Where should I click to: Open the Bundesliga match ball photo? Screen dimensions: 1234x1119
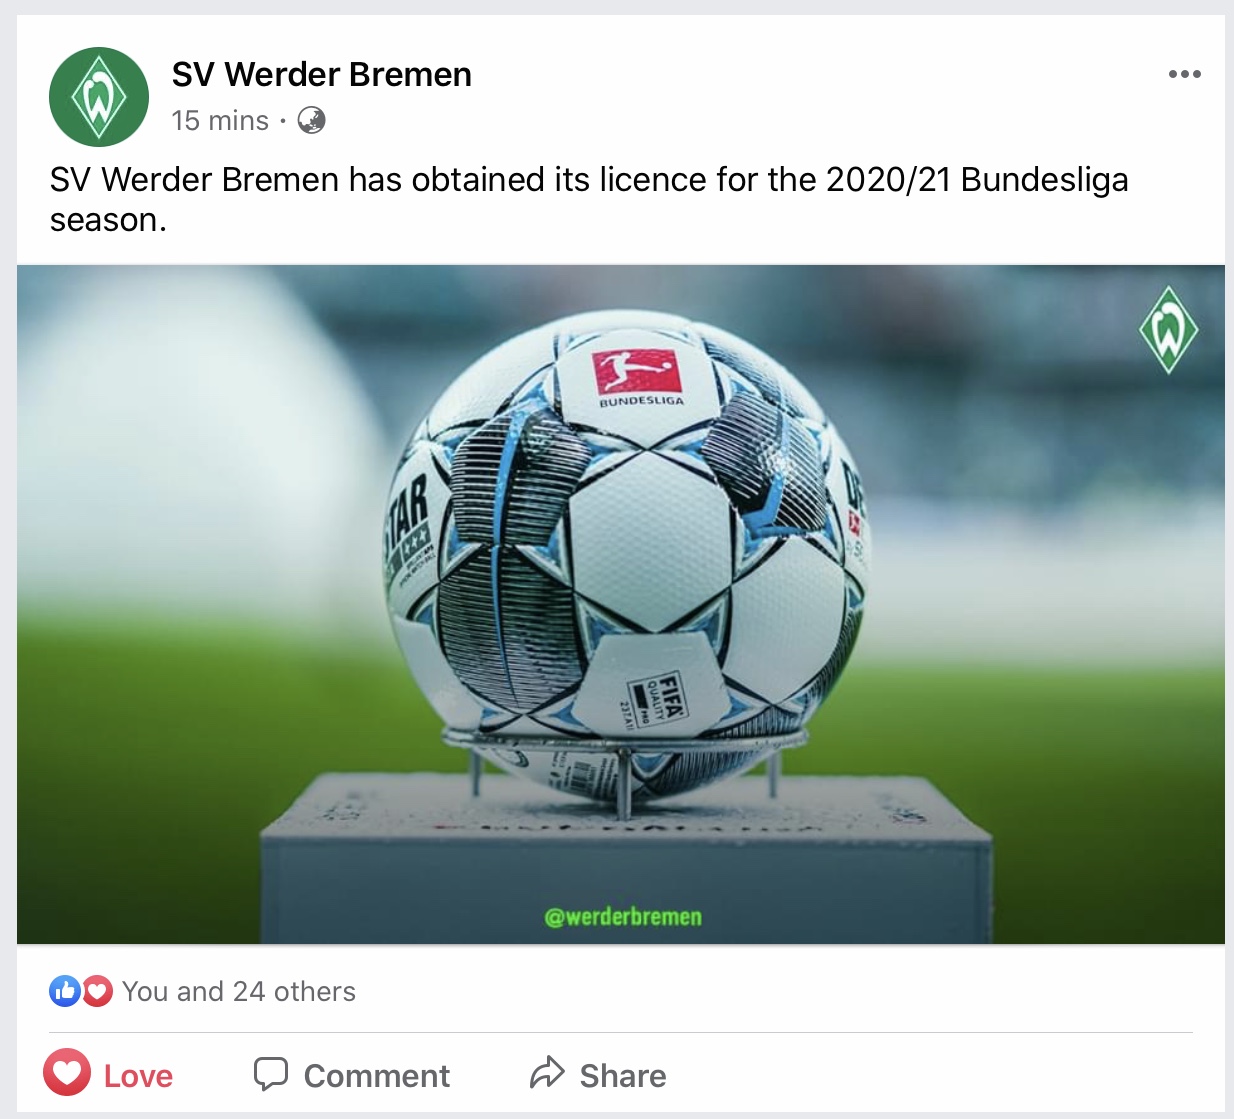621,604
